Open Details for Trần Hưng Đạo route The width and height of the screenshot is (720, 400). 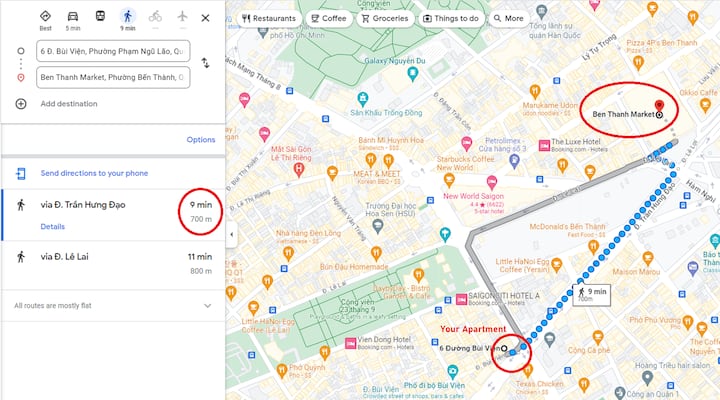[53, 226]
